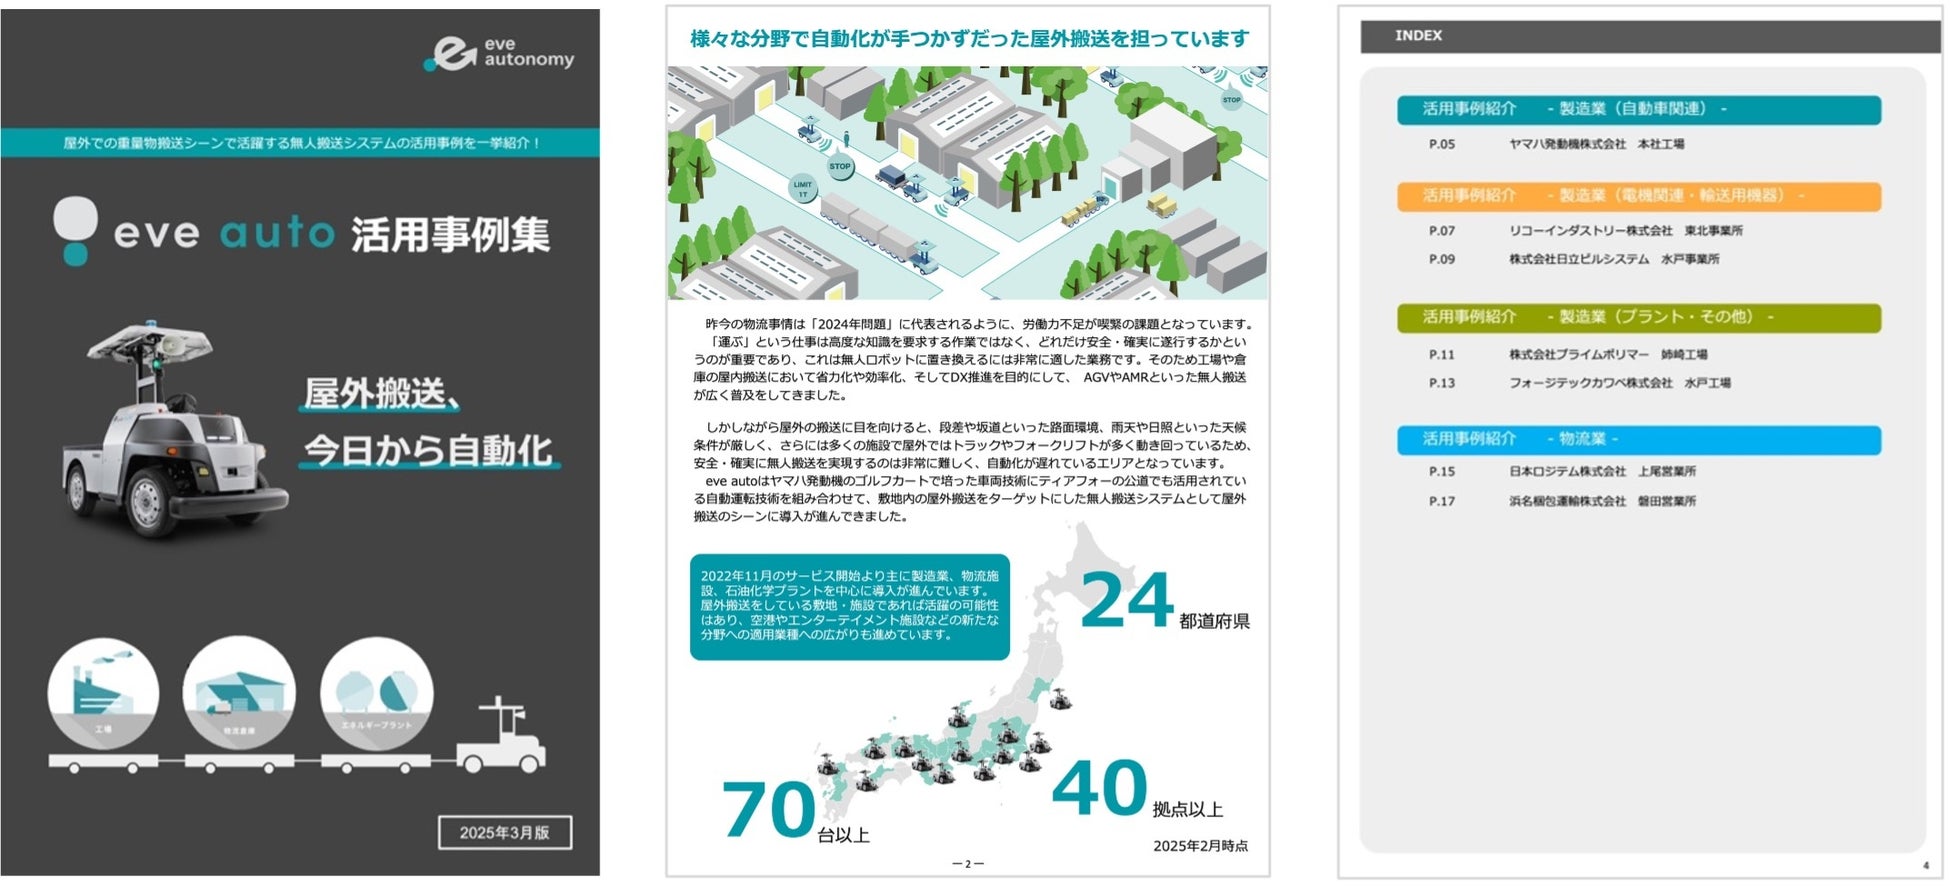This screenshot has width=1950, height=887.
Task: Click the teal banner introducing unmanned transport case studies
Action: (x=300, y=143)
